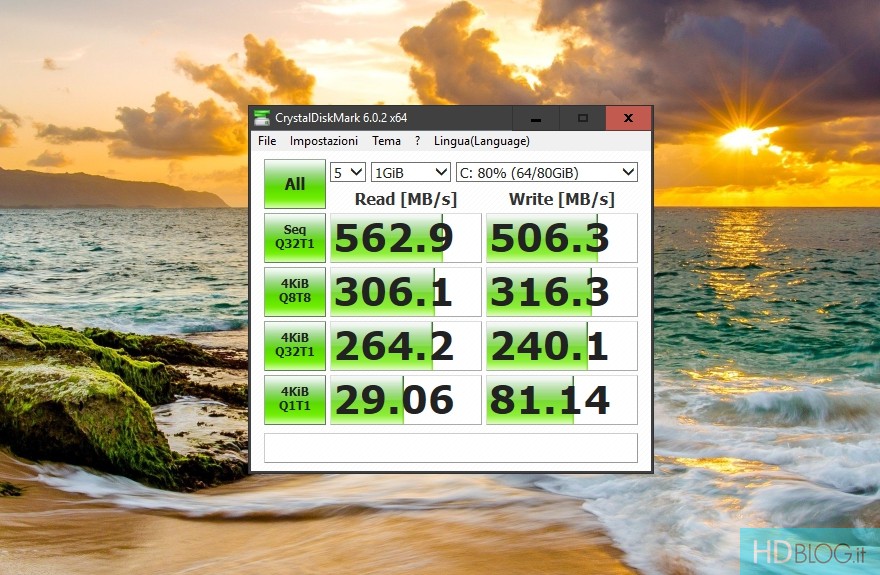This screenshot has height=575, width=880.
Task: Select the 4KiB Q1T1 write value 81.14
Action: pos(562,399)
